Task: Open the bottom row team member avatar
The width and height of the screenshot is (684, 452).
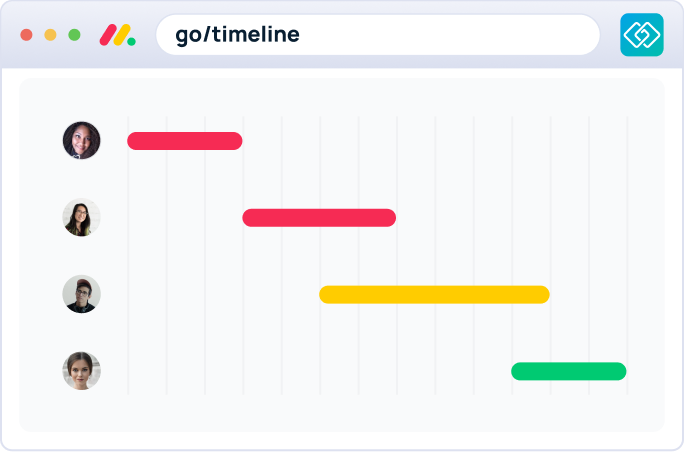Action: pyautogui.click(x=81, y=371)
